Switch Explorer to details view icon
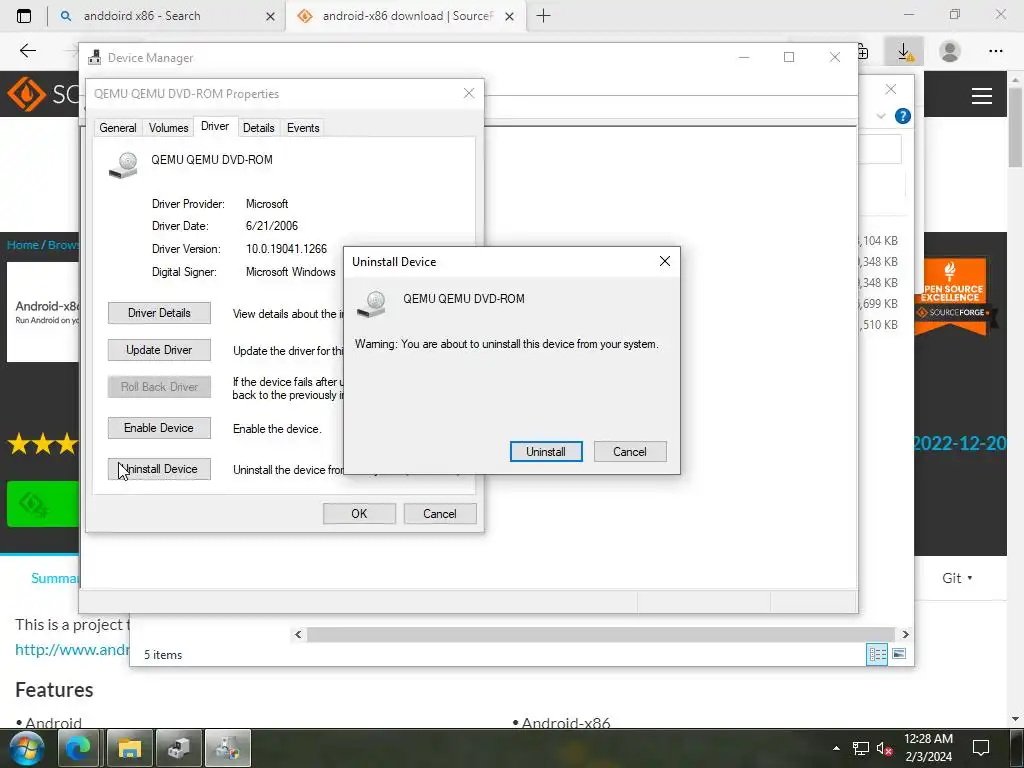 877,654
